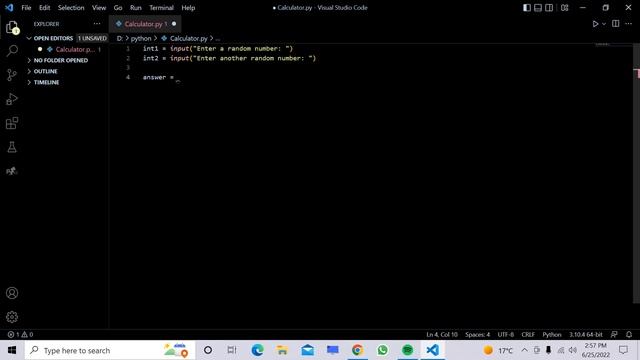Open Spotify from the taskbar
Image resolution: width=640 pixels, height=360 pixels.
coord(407,350)
